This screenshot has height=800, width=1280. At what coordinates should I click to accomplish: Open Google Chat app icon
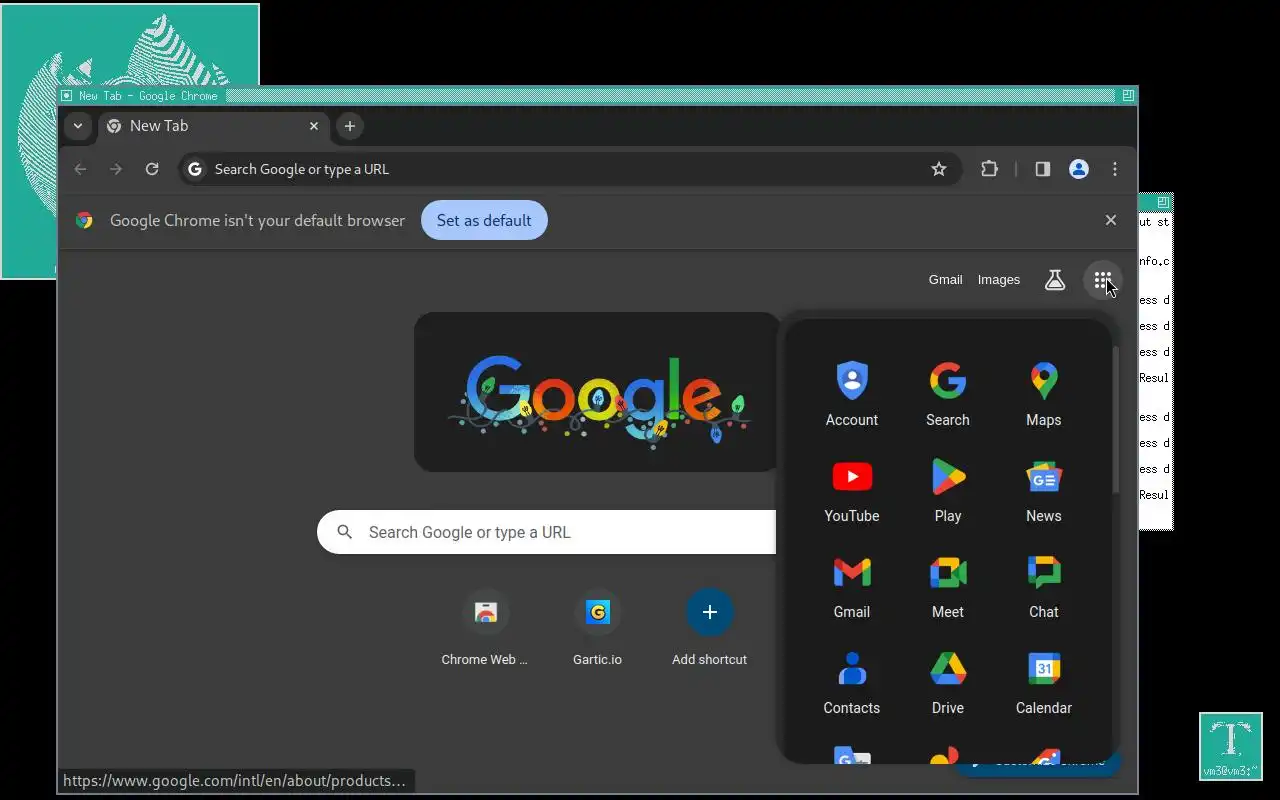(1043, 586)
